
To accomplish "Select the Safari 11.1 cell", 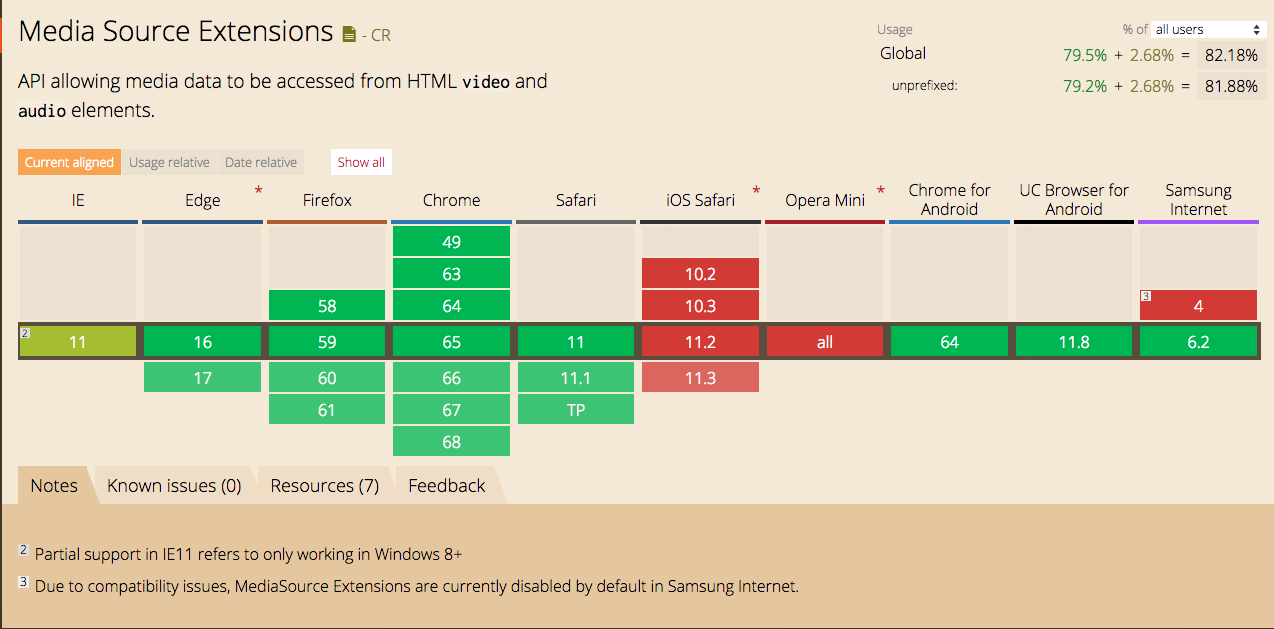I will 576,377.
